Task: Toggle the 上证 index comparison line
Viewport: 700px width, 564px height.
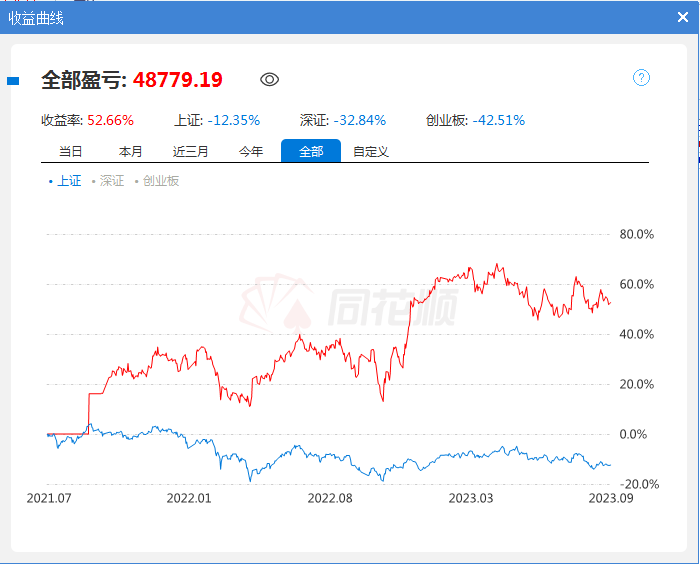Action: click(65, 181)
